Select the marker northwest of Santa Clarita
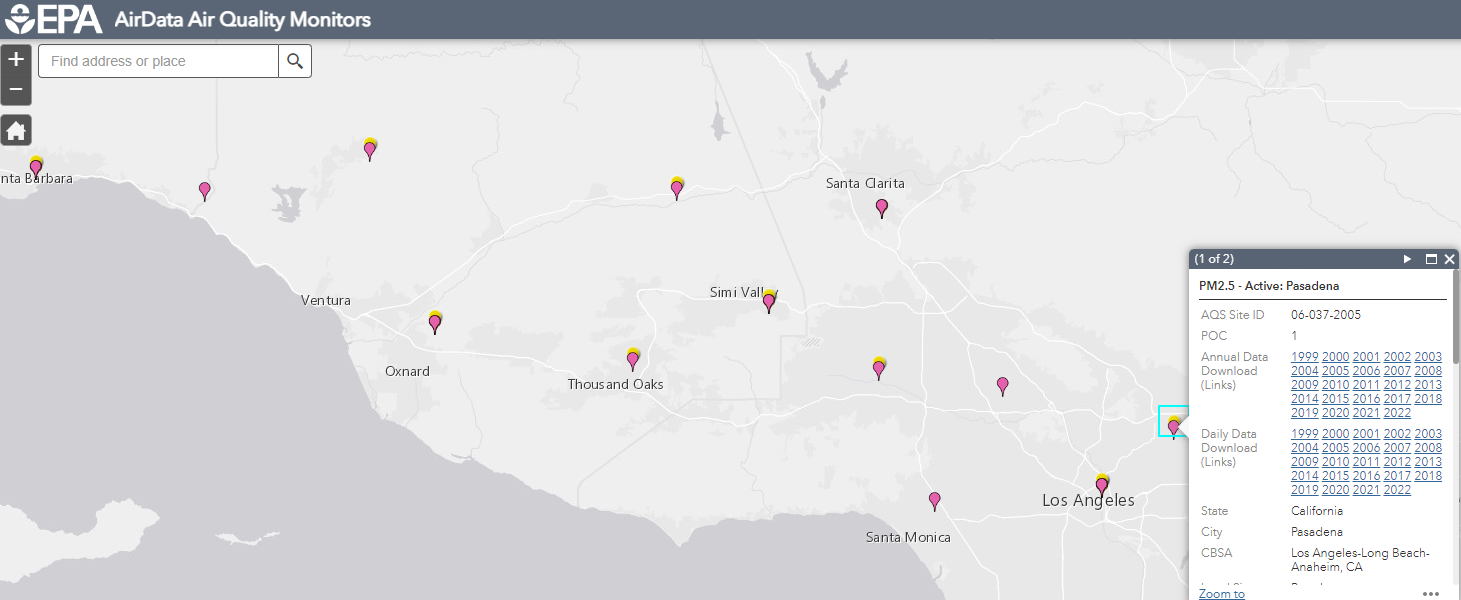The width and height of the screenshot is (1461, 600). click(x=677, y=188)
